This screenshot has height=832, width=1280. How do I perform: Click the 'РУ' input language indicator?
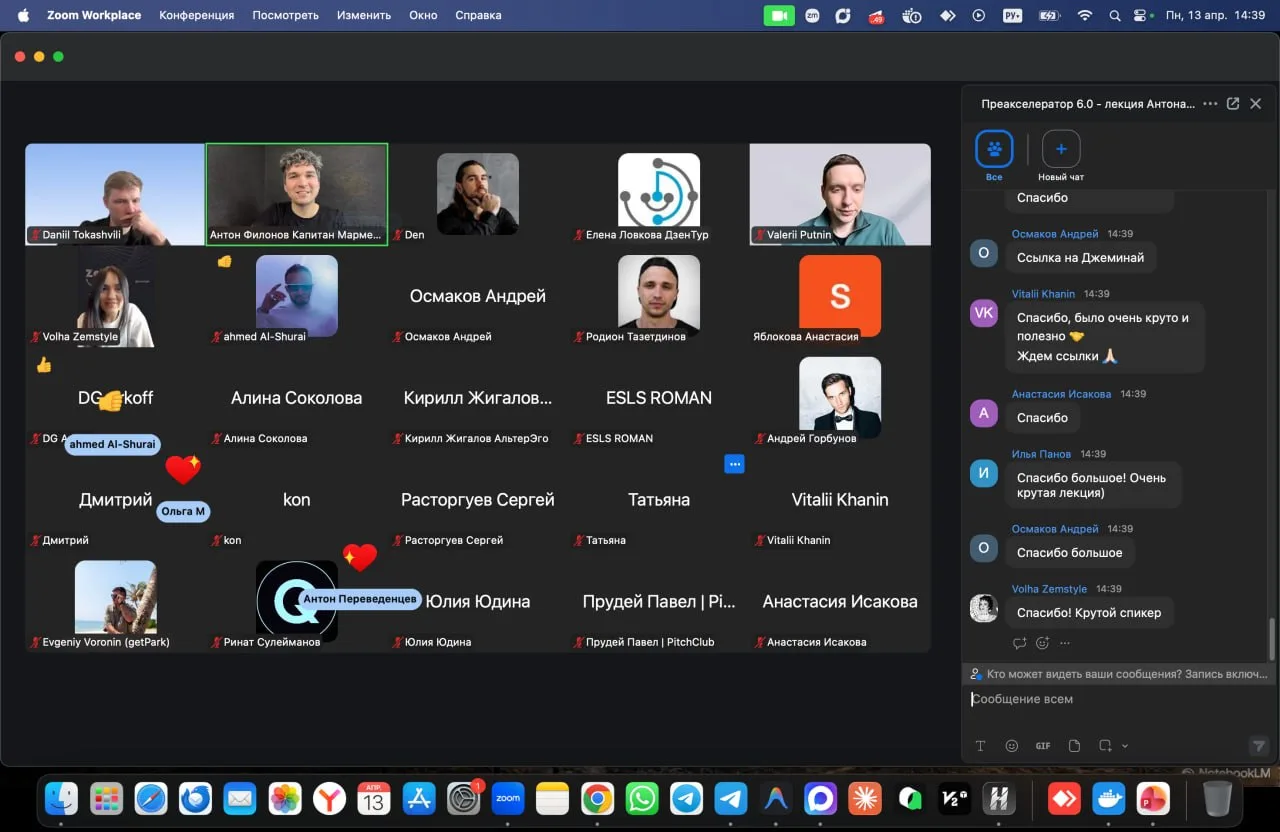(x=1012, y=15)
